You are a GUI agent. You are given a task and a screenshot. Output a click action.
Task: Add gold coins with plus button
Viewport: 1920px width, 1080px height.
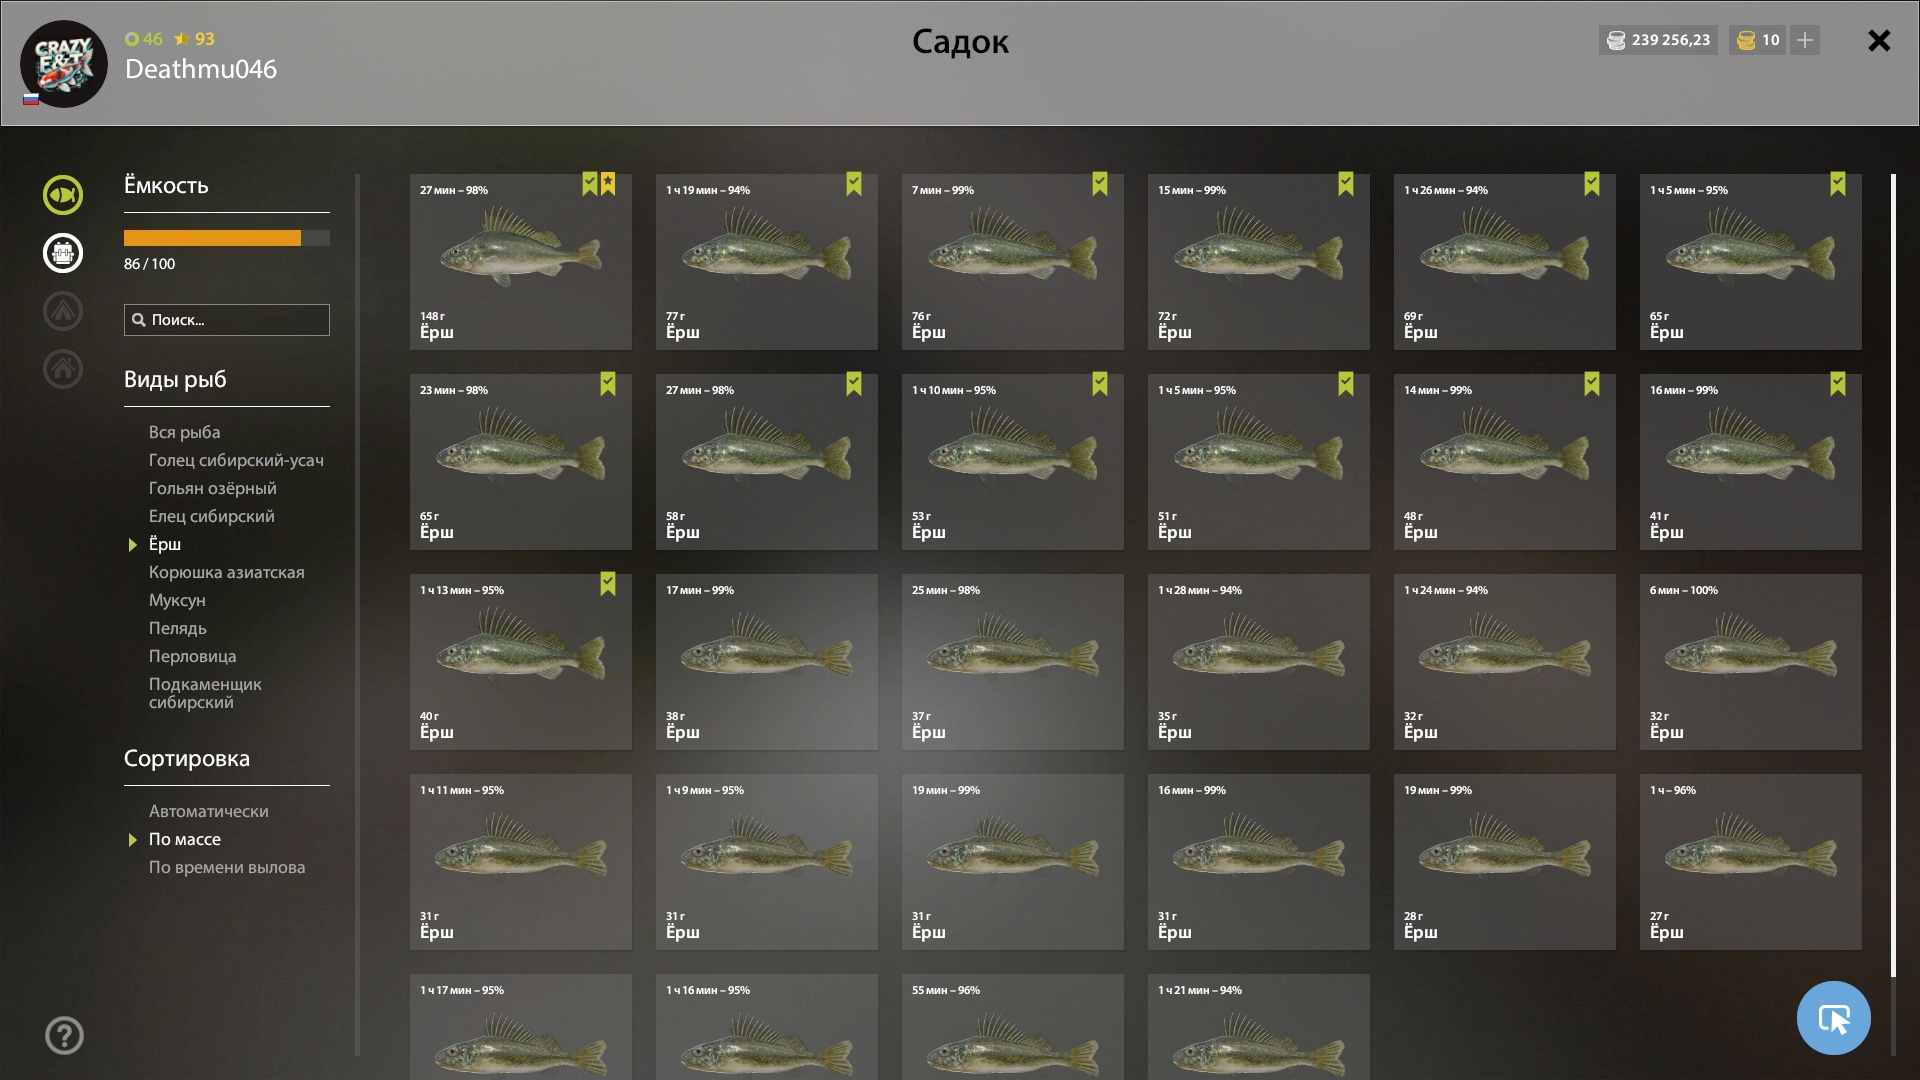[x=1805, y=40]
